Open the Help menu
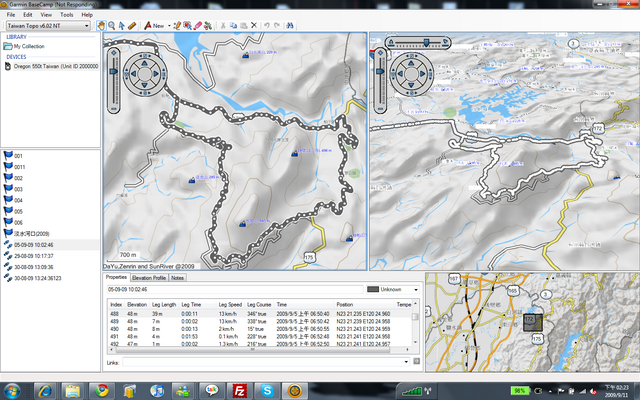640x400 pixels. tap(87, 15)
